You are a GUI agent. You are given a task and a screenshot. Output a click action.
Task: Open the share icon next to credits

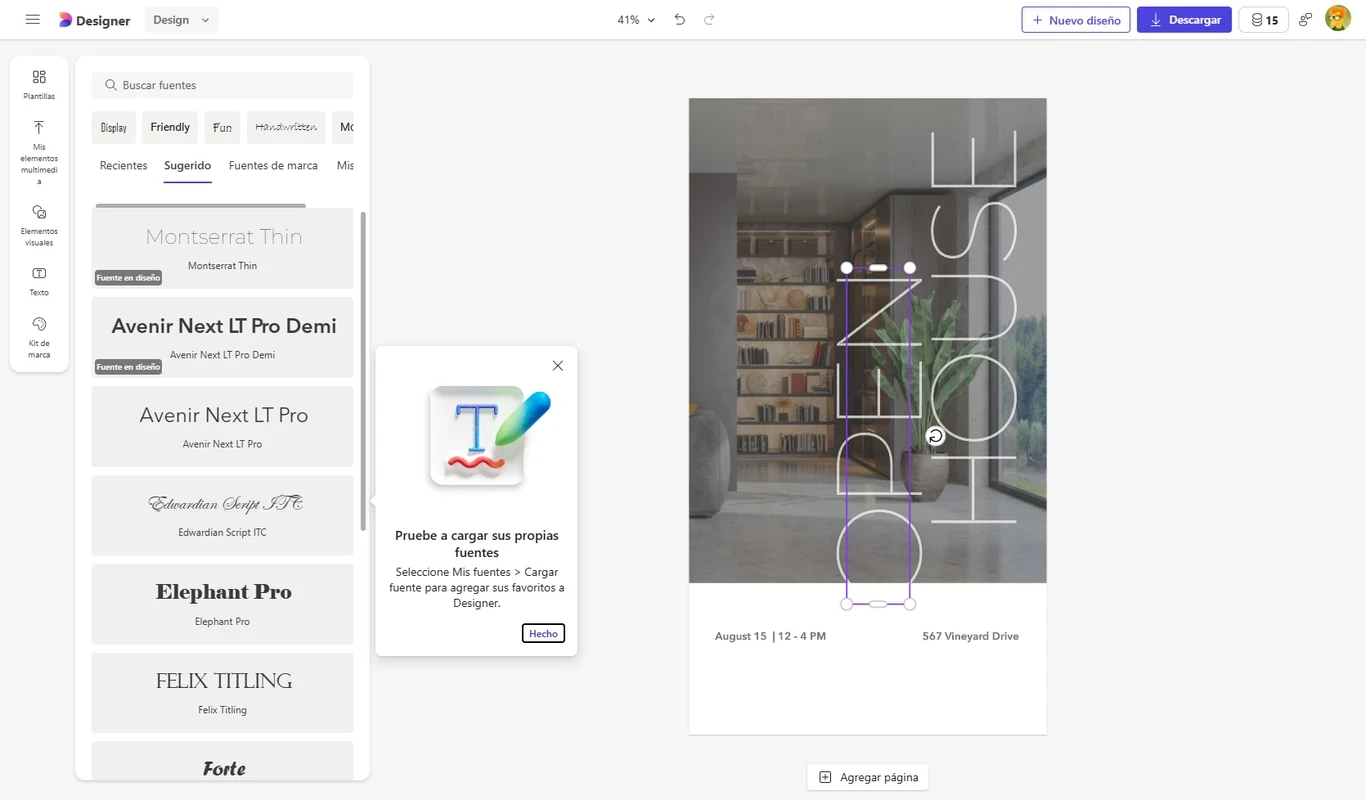1305,20
